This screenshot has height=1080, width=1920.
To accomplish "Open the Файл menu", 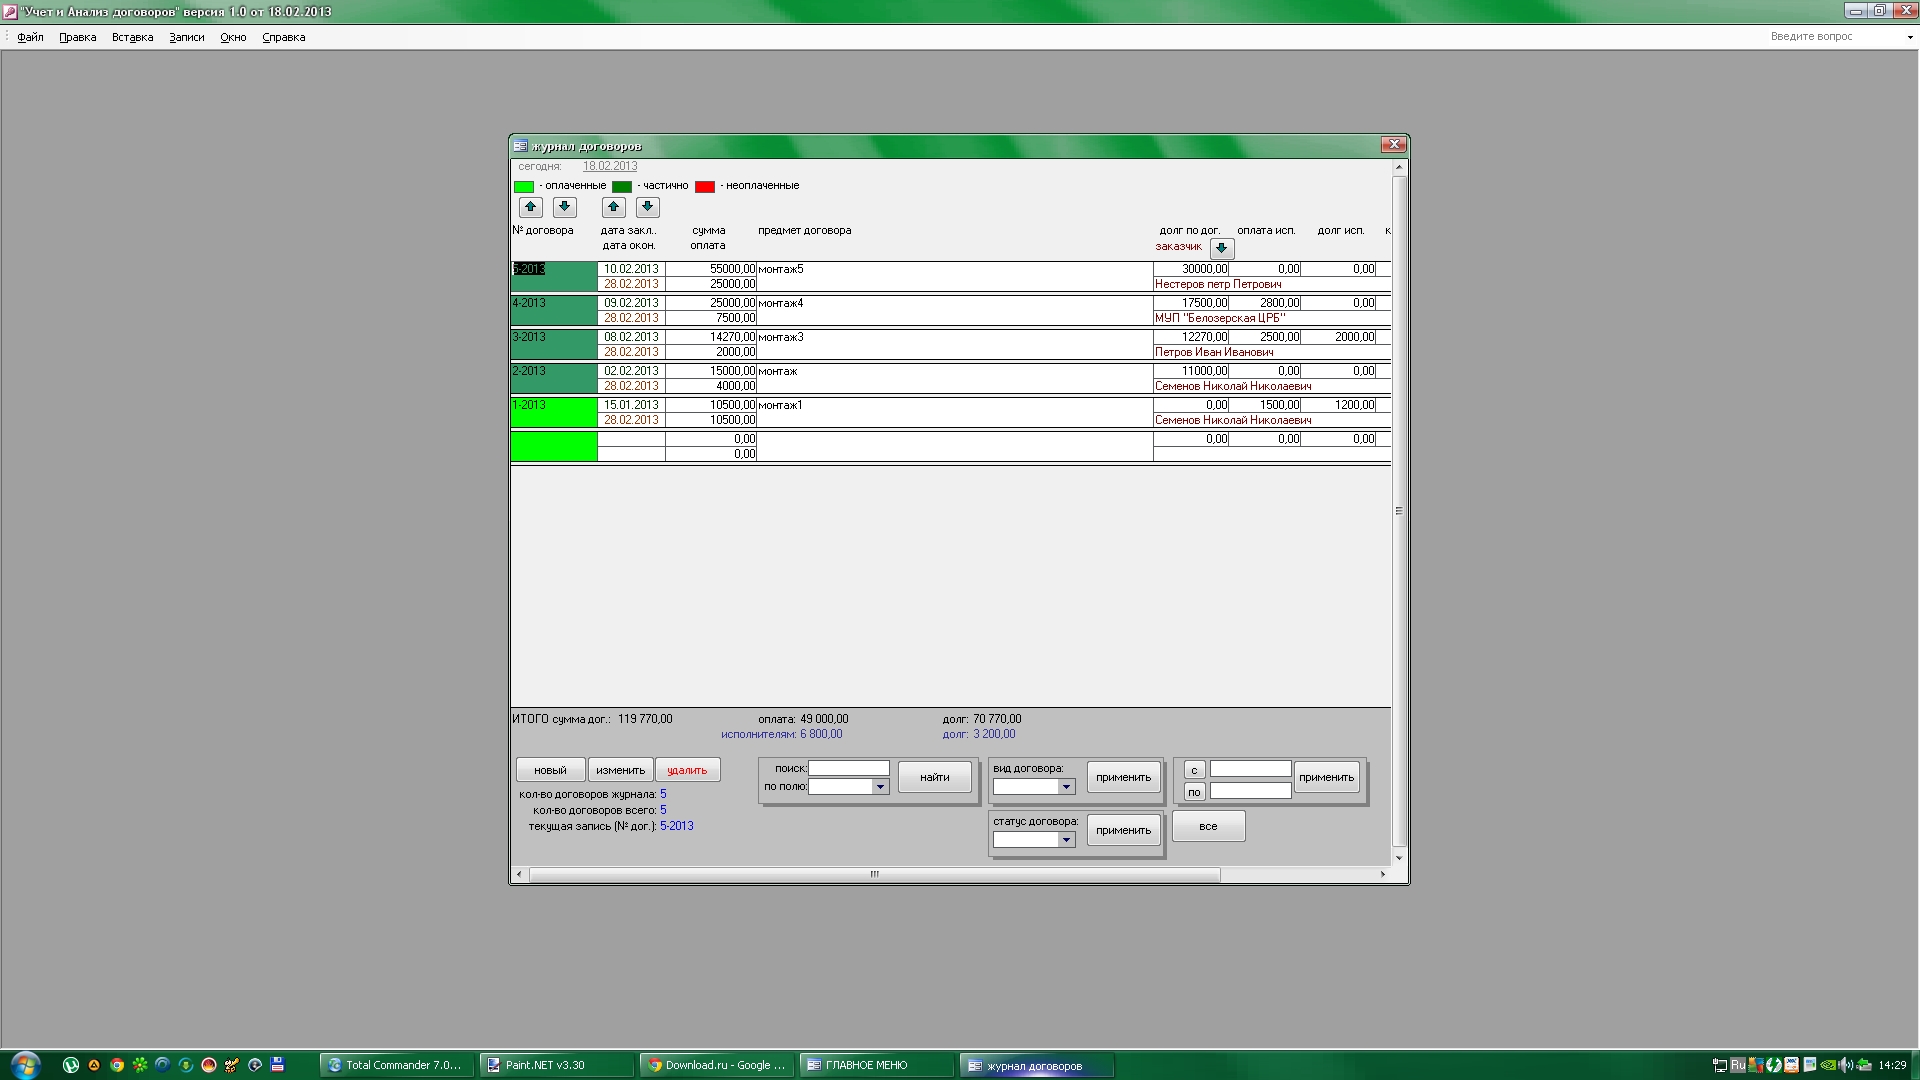I will pyautogui.click(x=30, y=37).
